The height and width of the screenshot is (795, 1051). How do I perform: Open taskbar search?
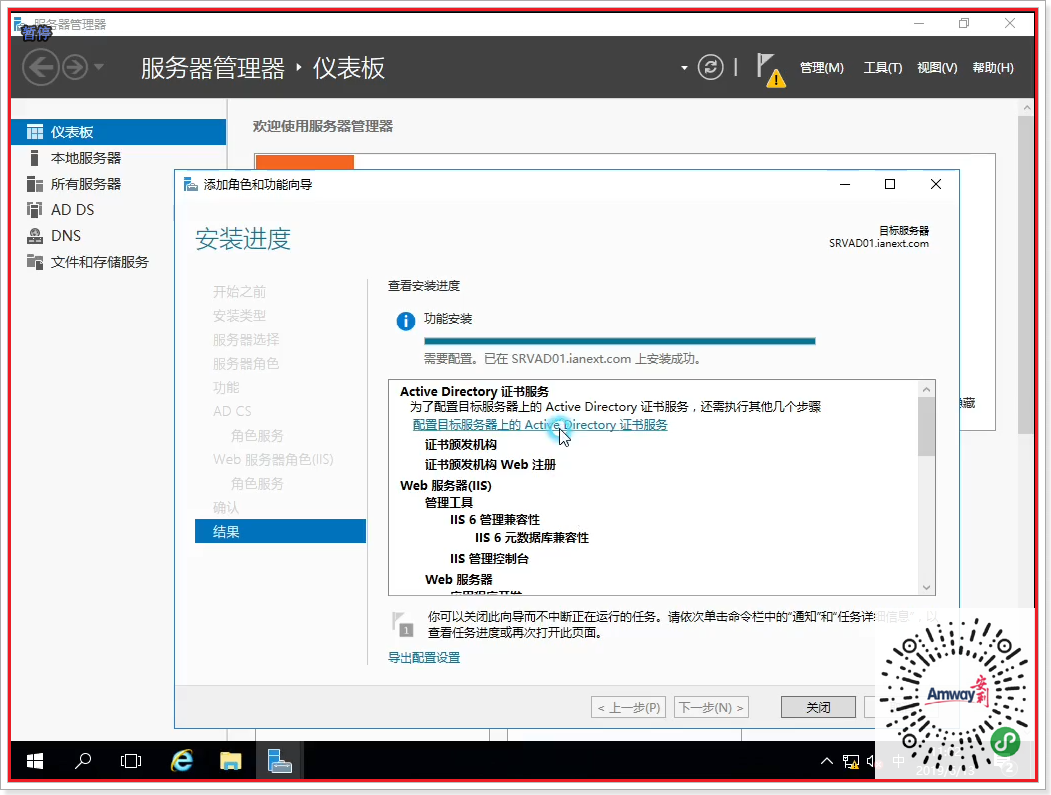point(83,761)
